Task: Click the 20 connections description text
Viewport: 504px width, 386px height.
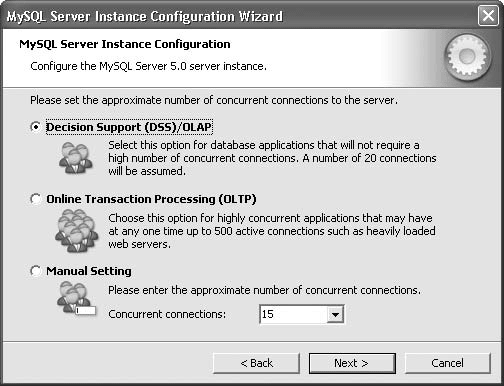Action: tap(272, 158)
